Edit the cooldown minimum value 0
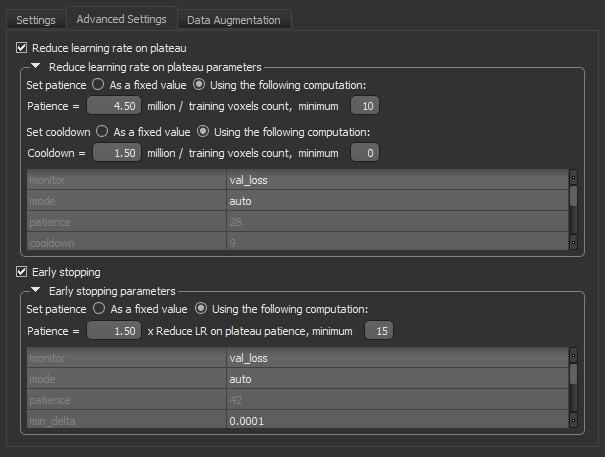This screenshot has width=605, height=457. click(x=364, y=153)
